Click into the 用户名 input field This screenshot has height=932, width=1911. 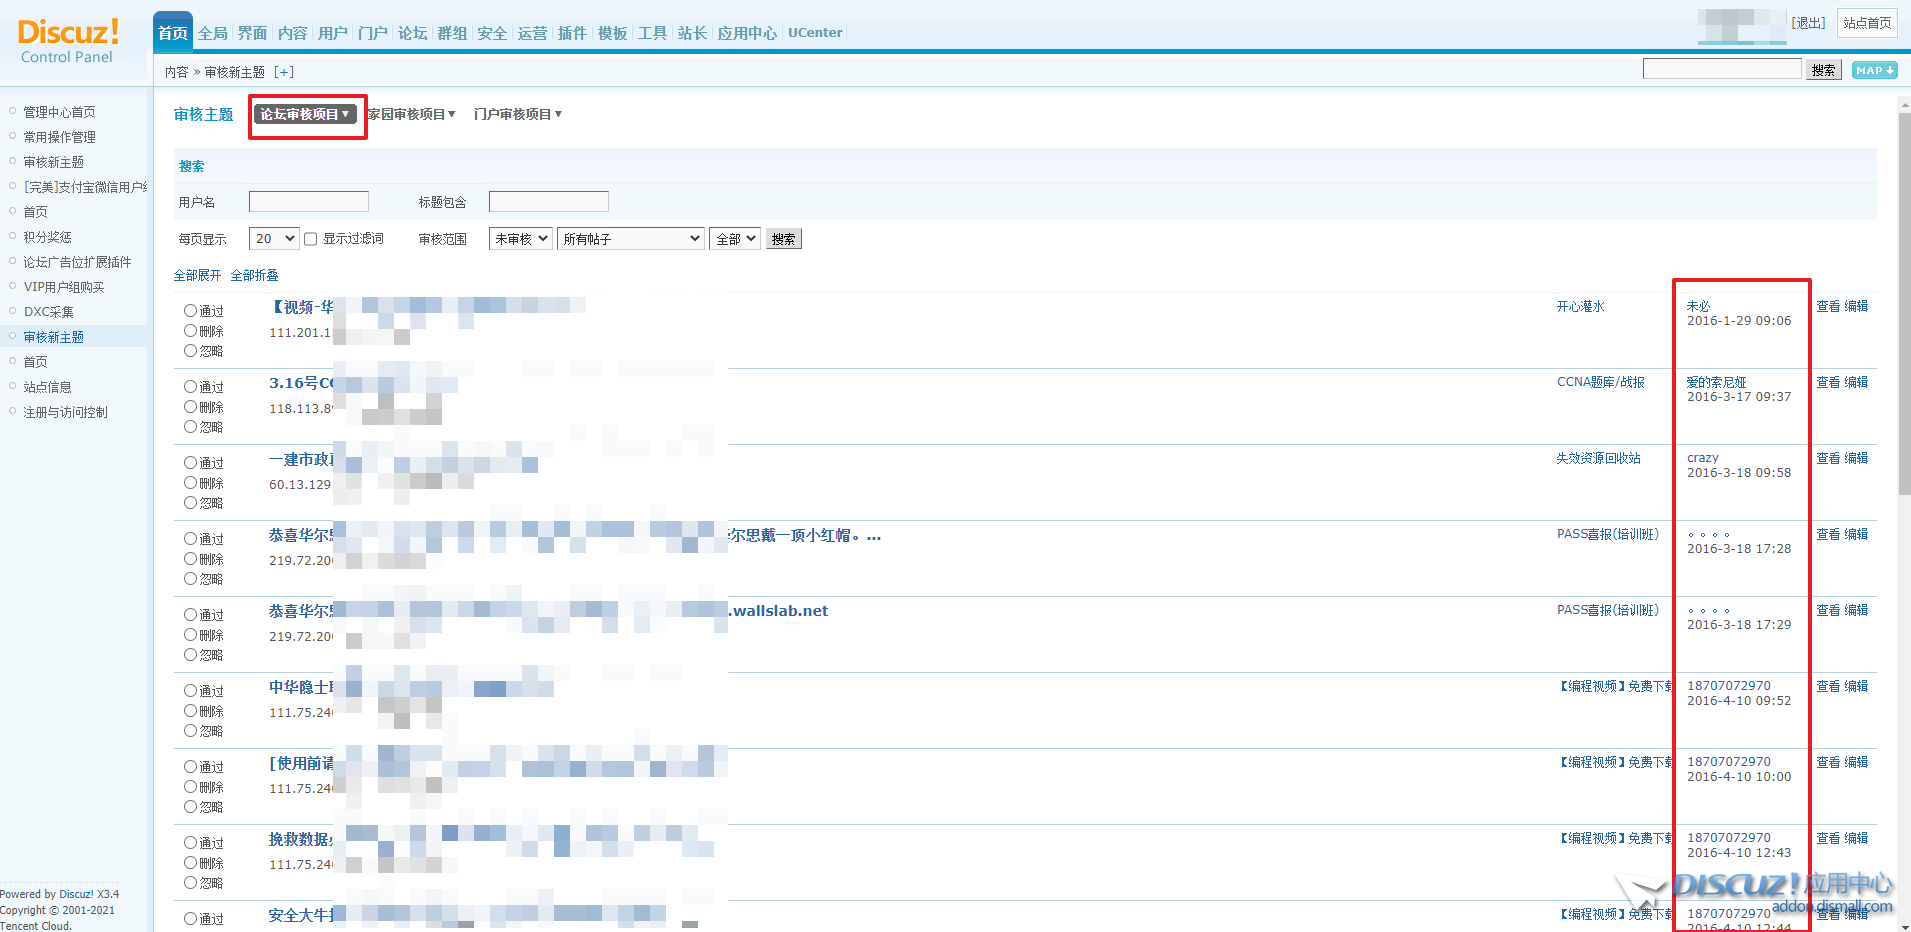(x=308, y=202)
